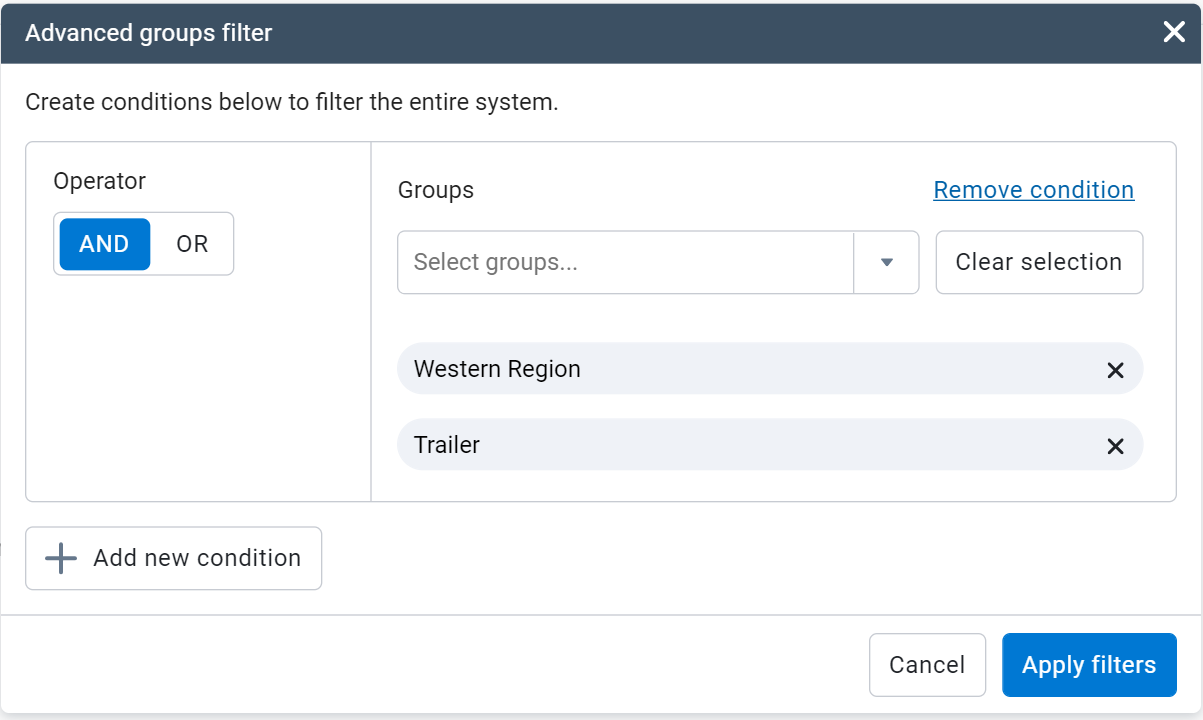Toggle the operator back to AND
The width and height of the screenshot is (1203, 720).
[x=104, y=243]
